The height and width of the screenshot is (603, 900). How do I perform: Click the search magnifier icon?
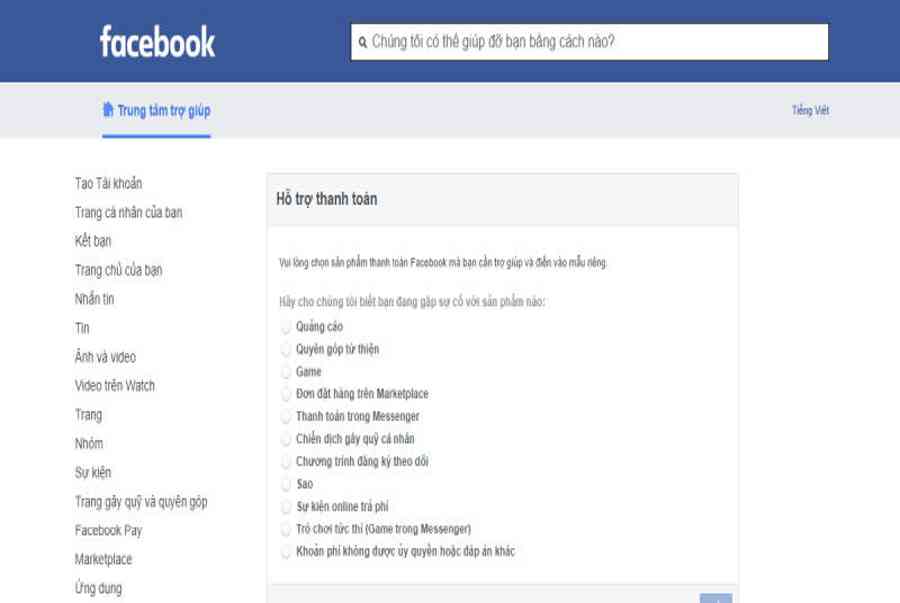(363, 42)
